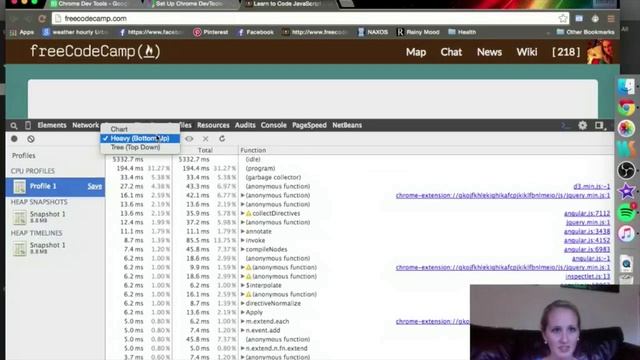Open DevTools settings gear icon
The width and height of the screenshot is (640, 360).
click(x=582, y=125)
